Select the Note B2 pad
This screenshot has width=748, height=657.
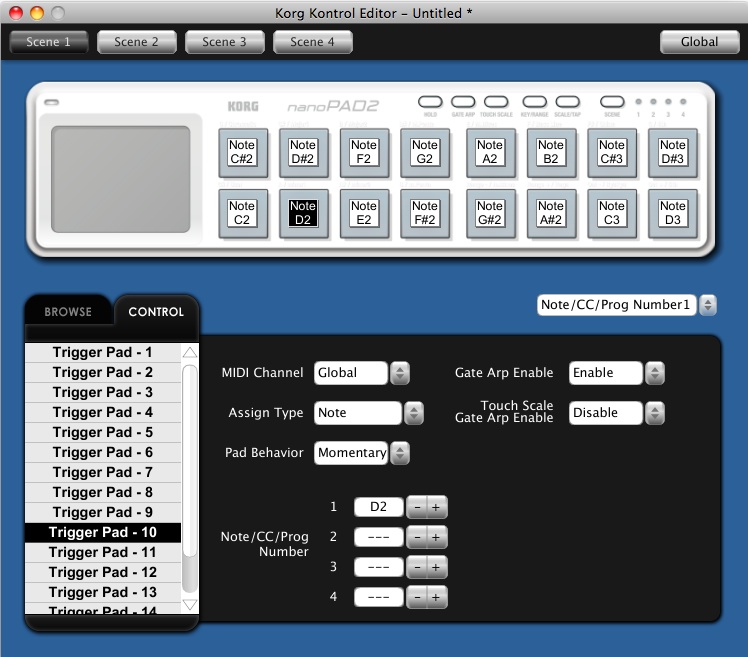point(551,153)
